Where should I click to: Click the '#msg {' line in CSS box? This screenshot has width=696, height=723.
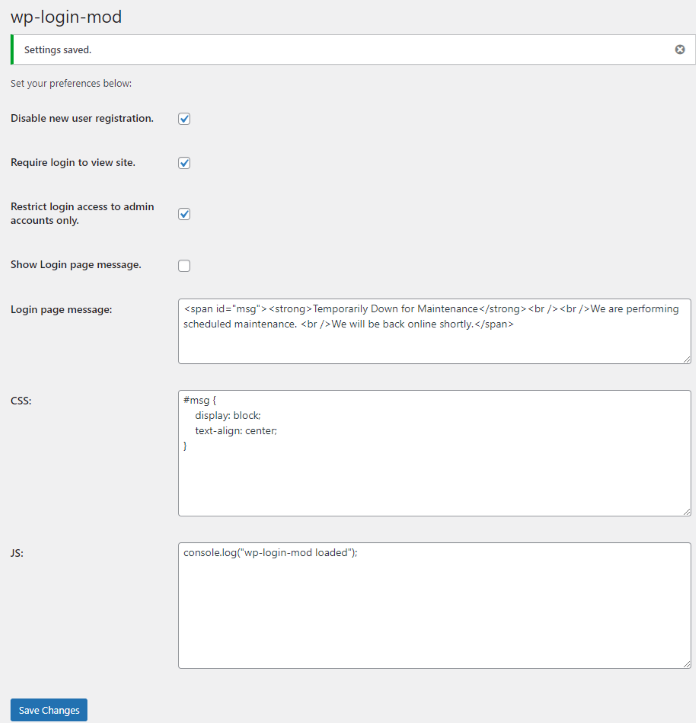[x=200, y=400]
